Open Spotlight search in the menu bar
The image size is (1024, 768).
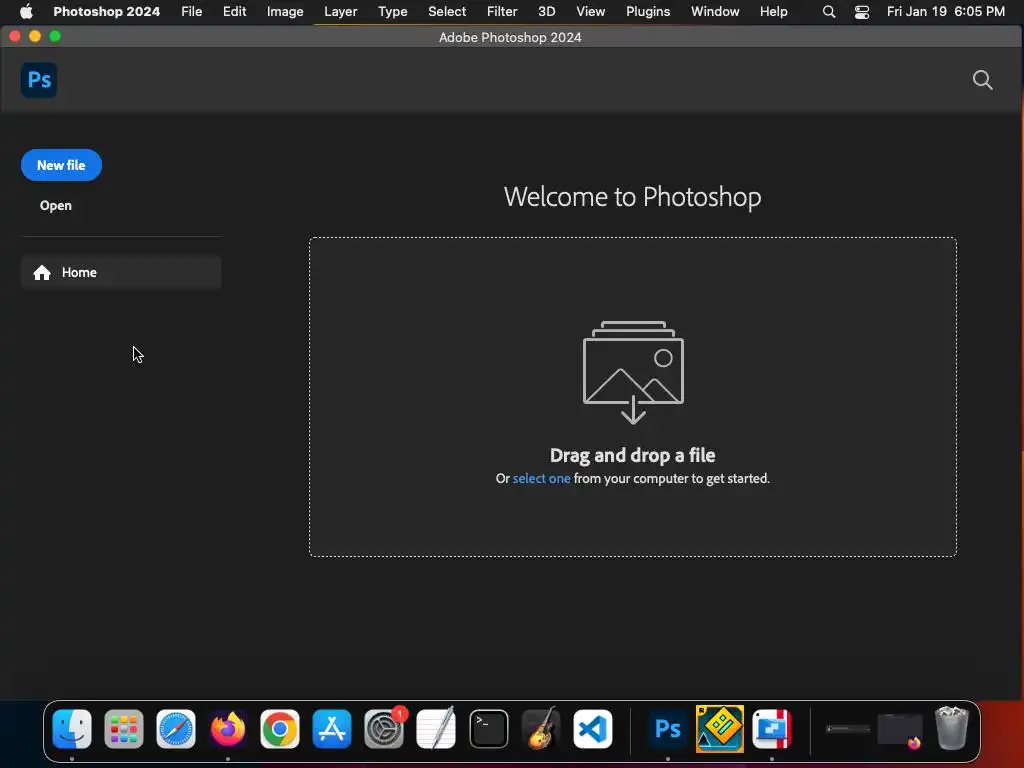pyautogui.click(x=829, y=12)
